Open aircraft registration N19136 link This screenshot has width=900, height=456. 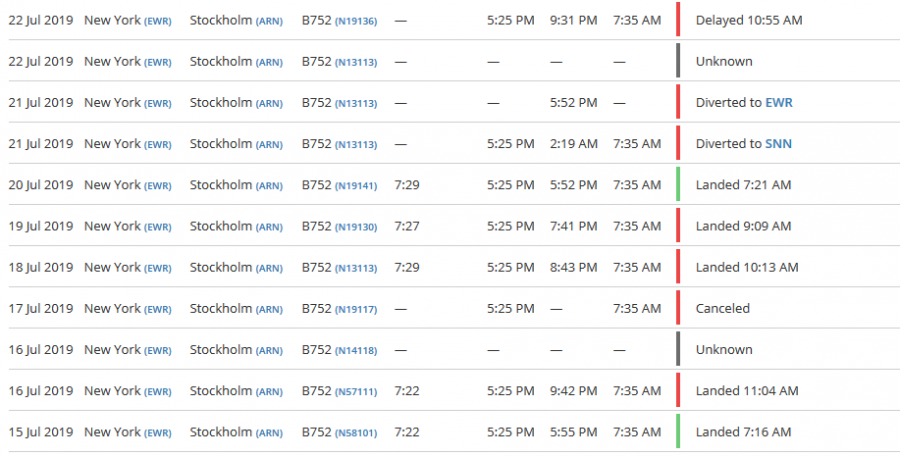tap(356, 20)
